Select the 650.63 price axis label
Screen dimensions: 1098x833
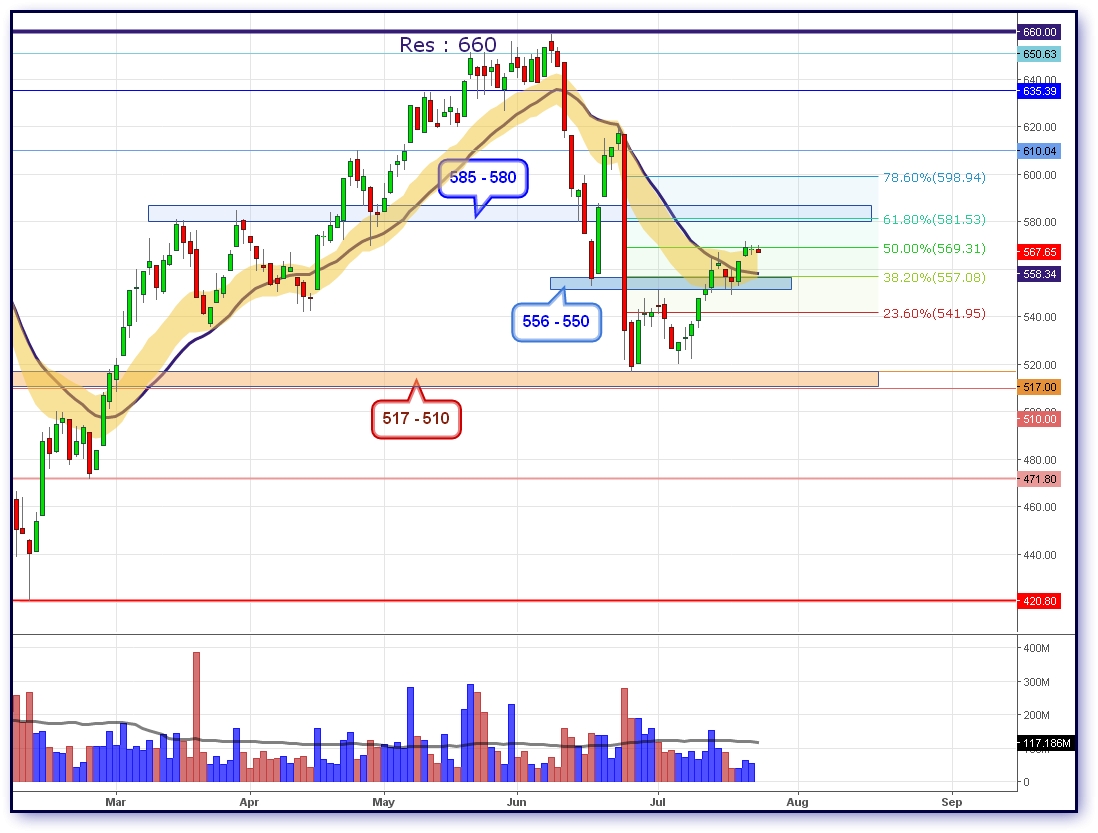1040,54
